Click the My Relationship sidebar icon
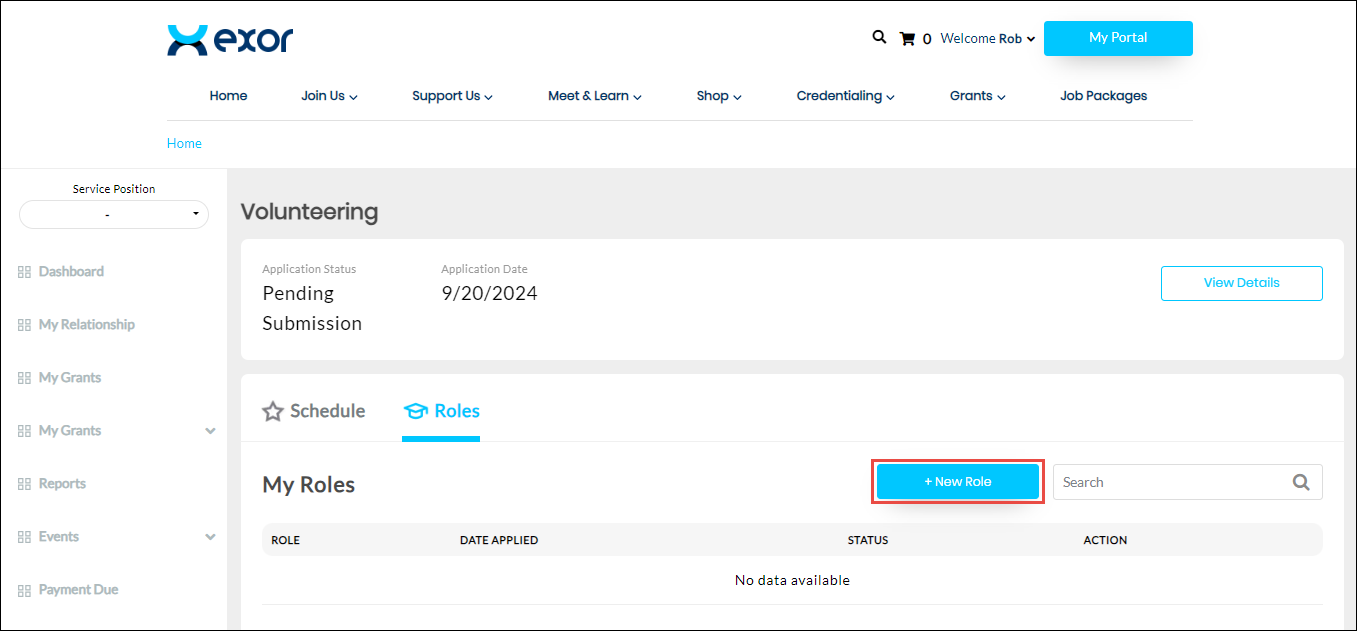The width and height of the screenshot is (1357, 631). coord(24,325)
